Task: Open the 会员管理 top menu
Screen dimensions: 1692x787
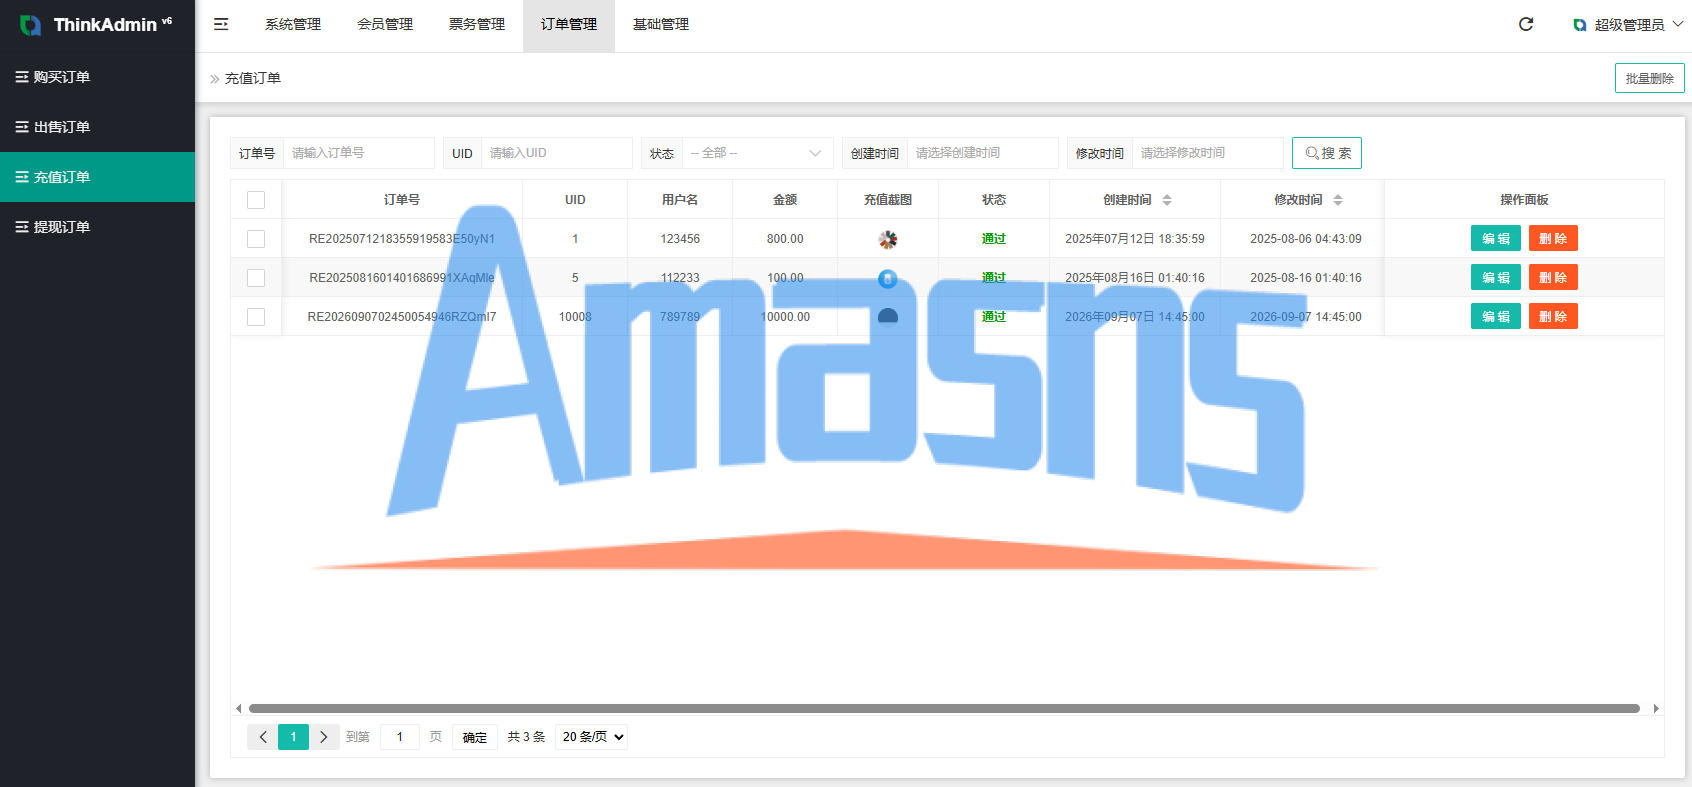Action: click(385, 25)
